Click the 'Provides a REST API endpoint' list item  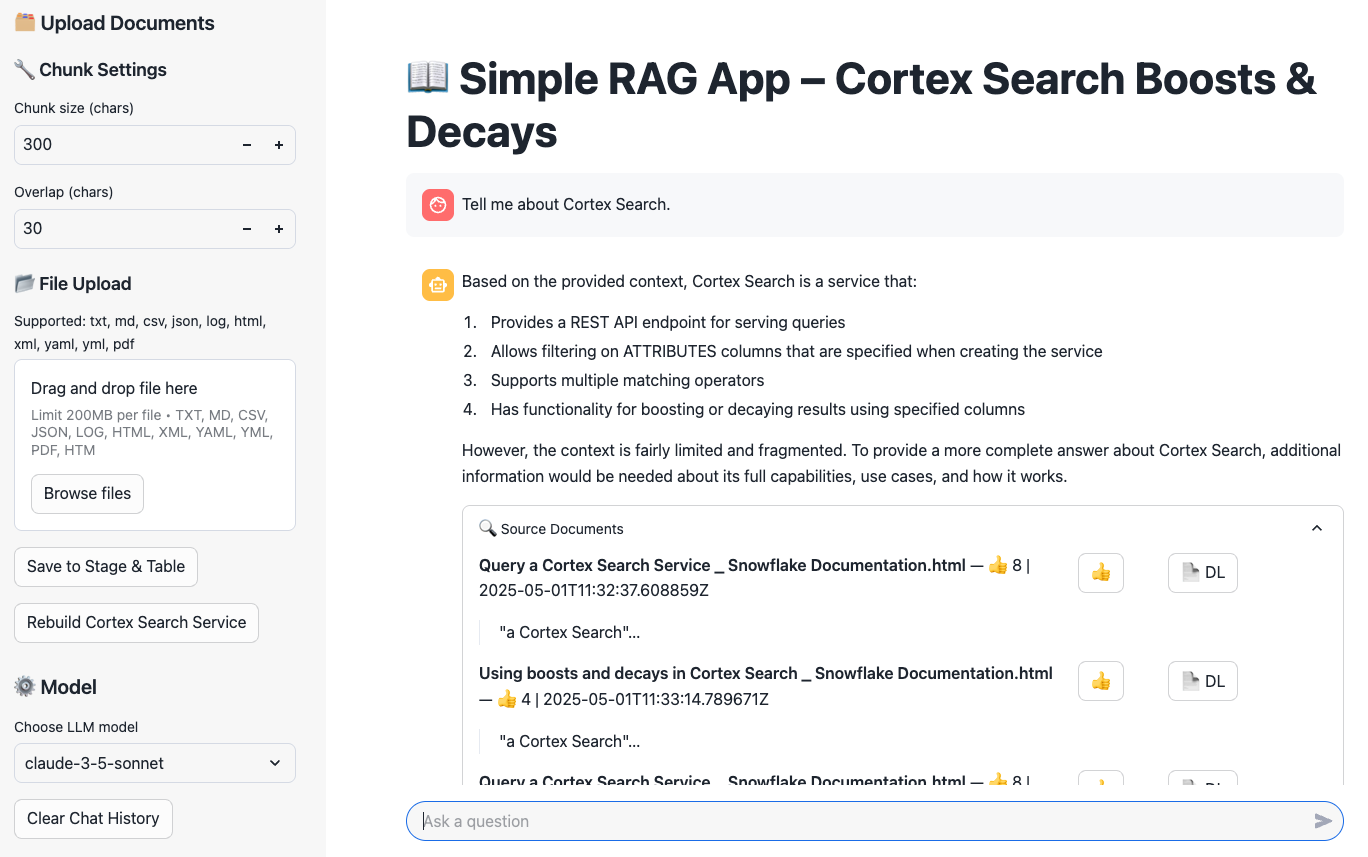pyautogui.click(x=668, y=323)
